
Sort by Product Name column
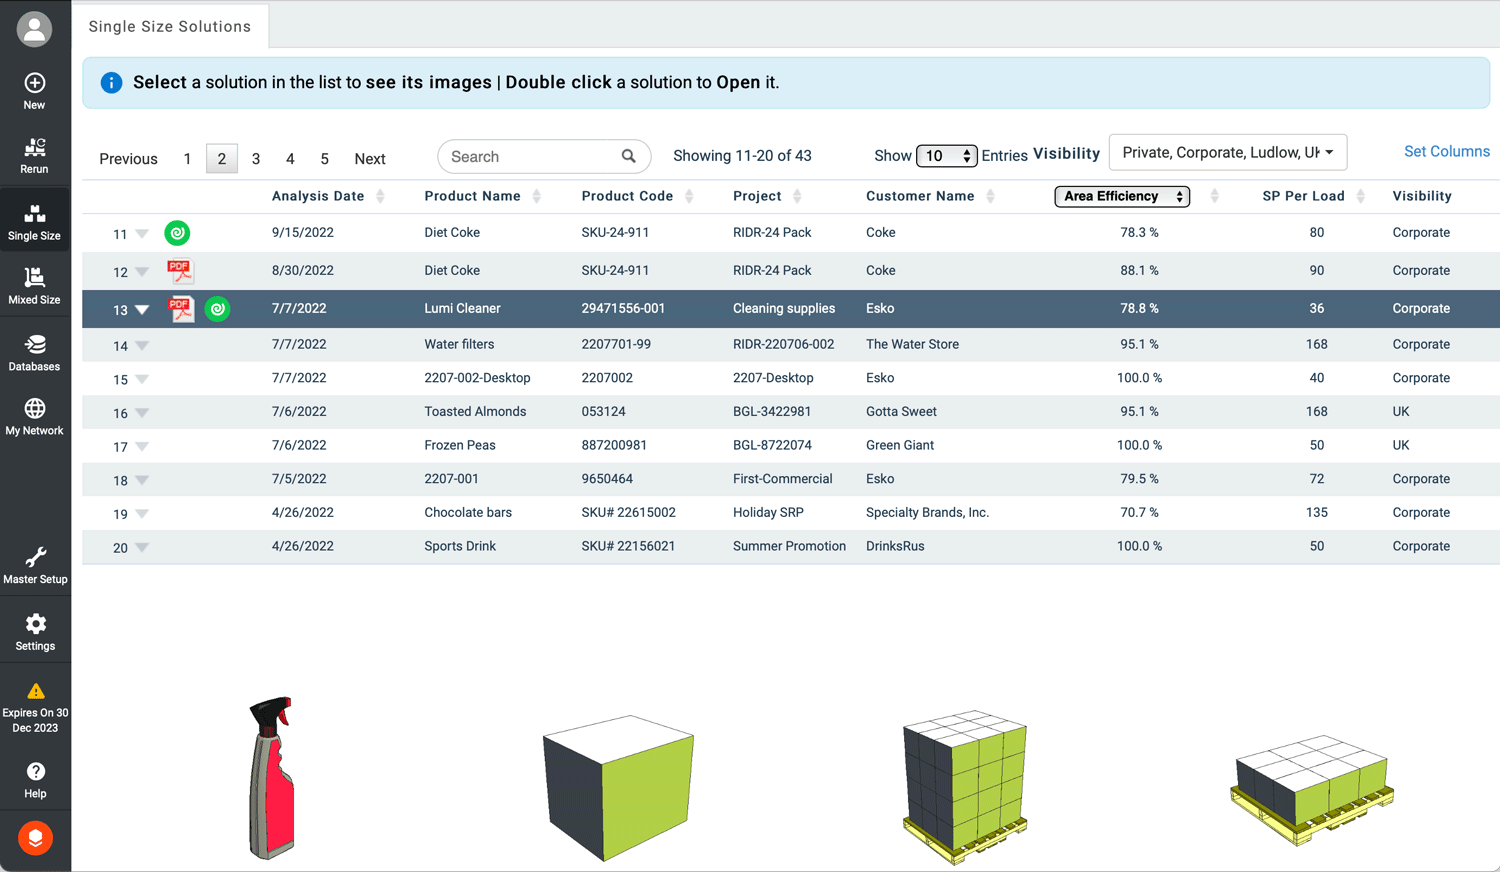tap(537, 196)
